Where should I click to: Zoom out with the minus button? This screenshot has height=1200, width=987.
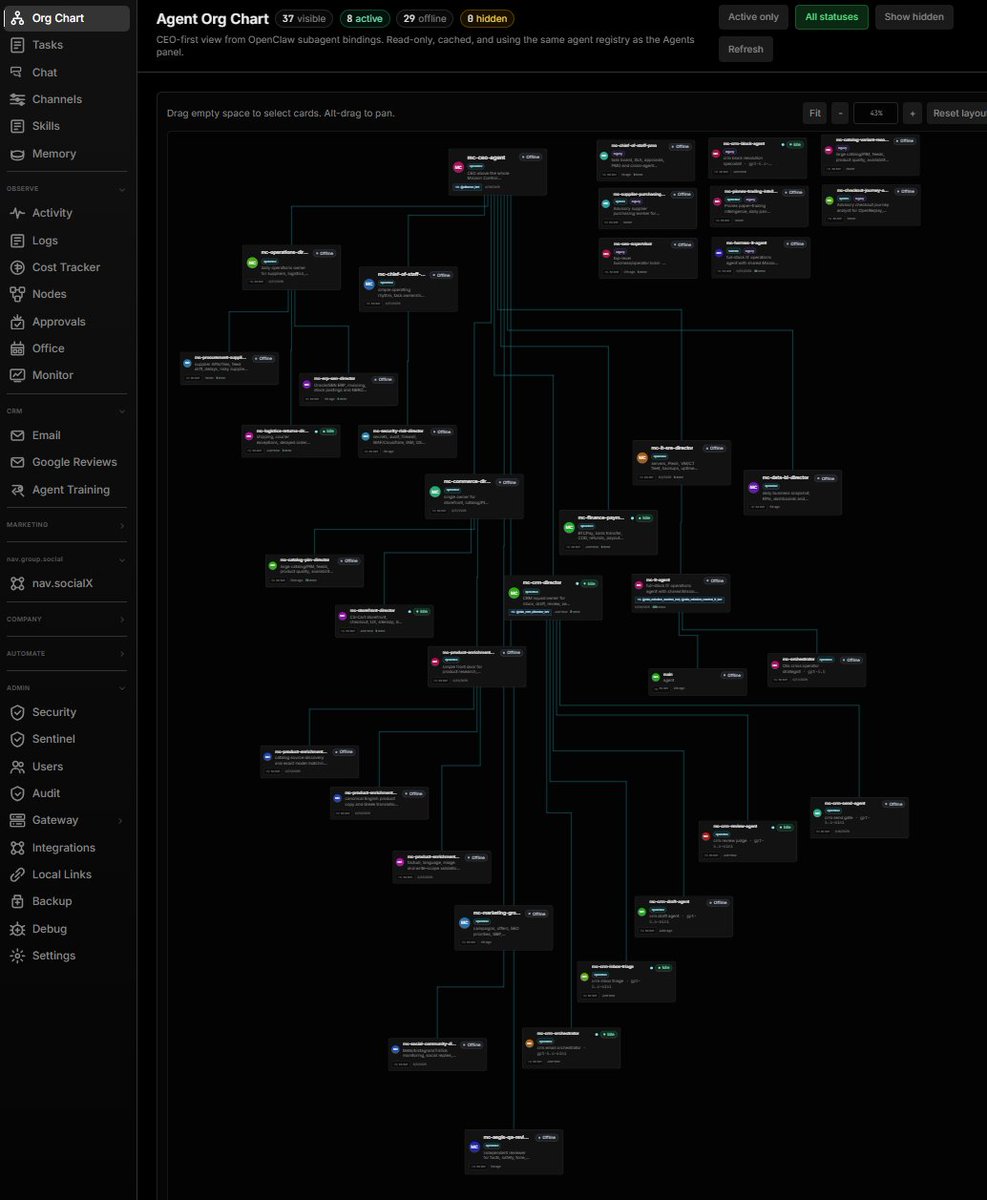pyautogui.click(x=841, y=113)
